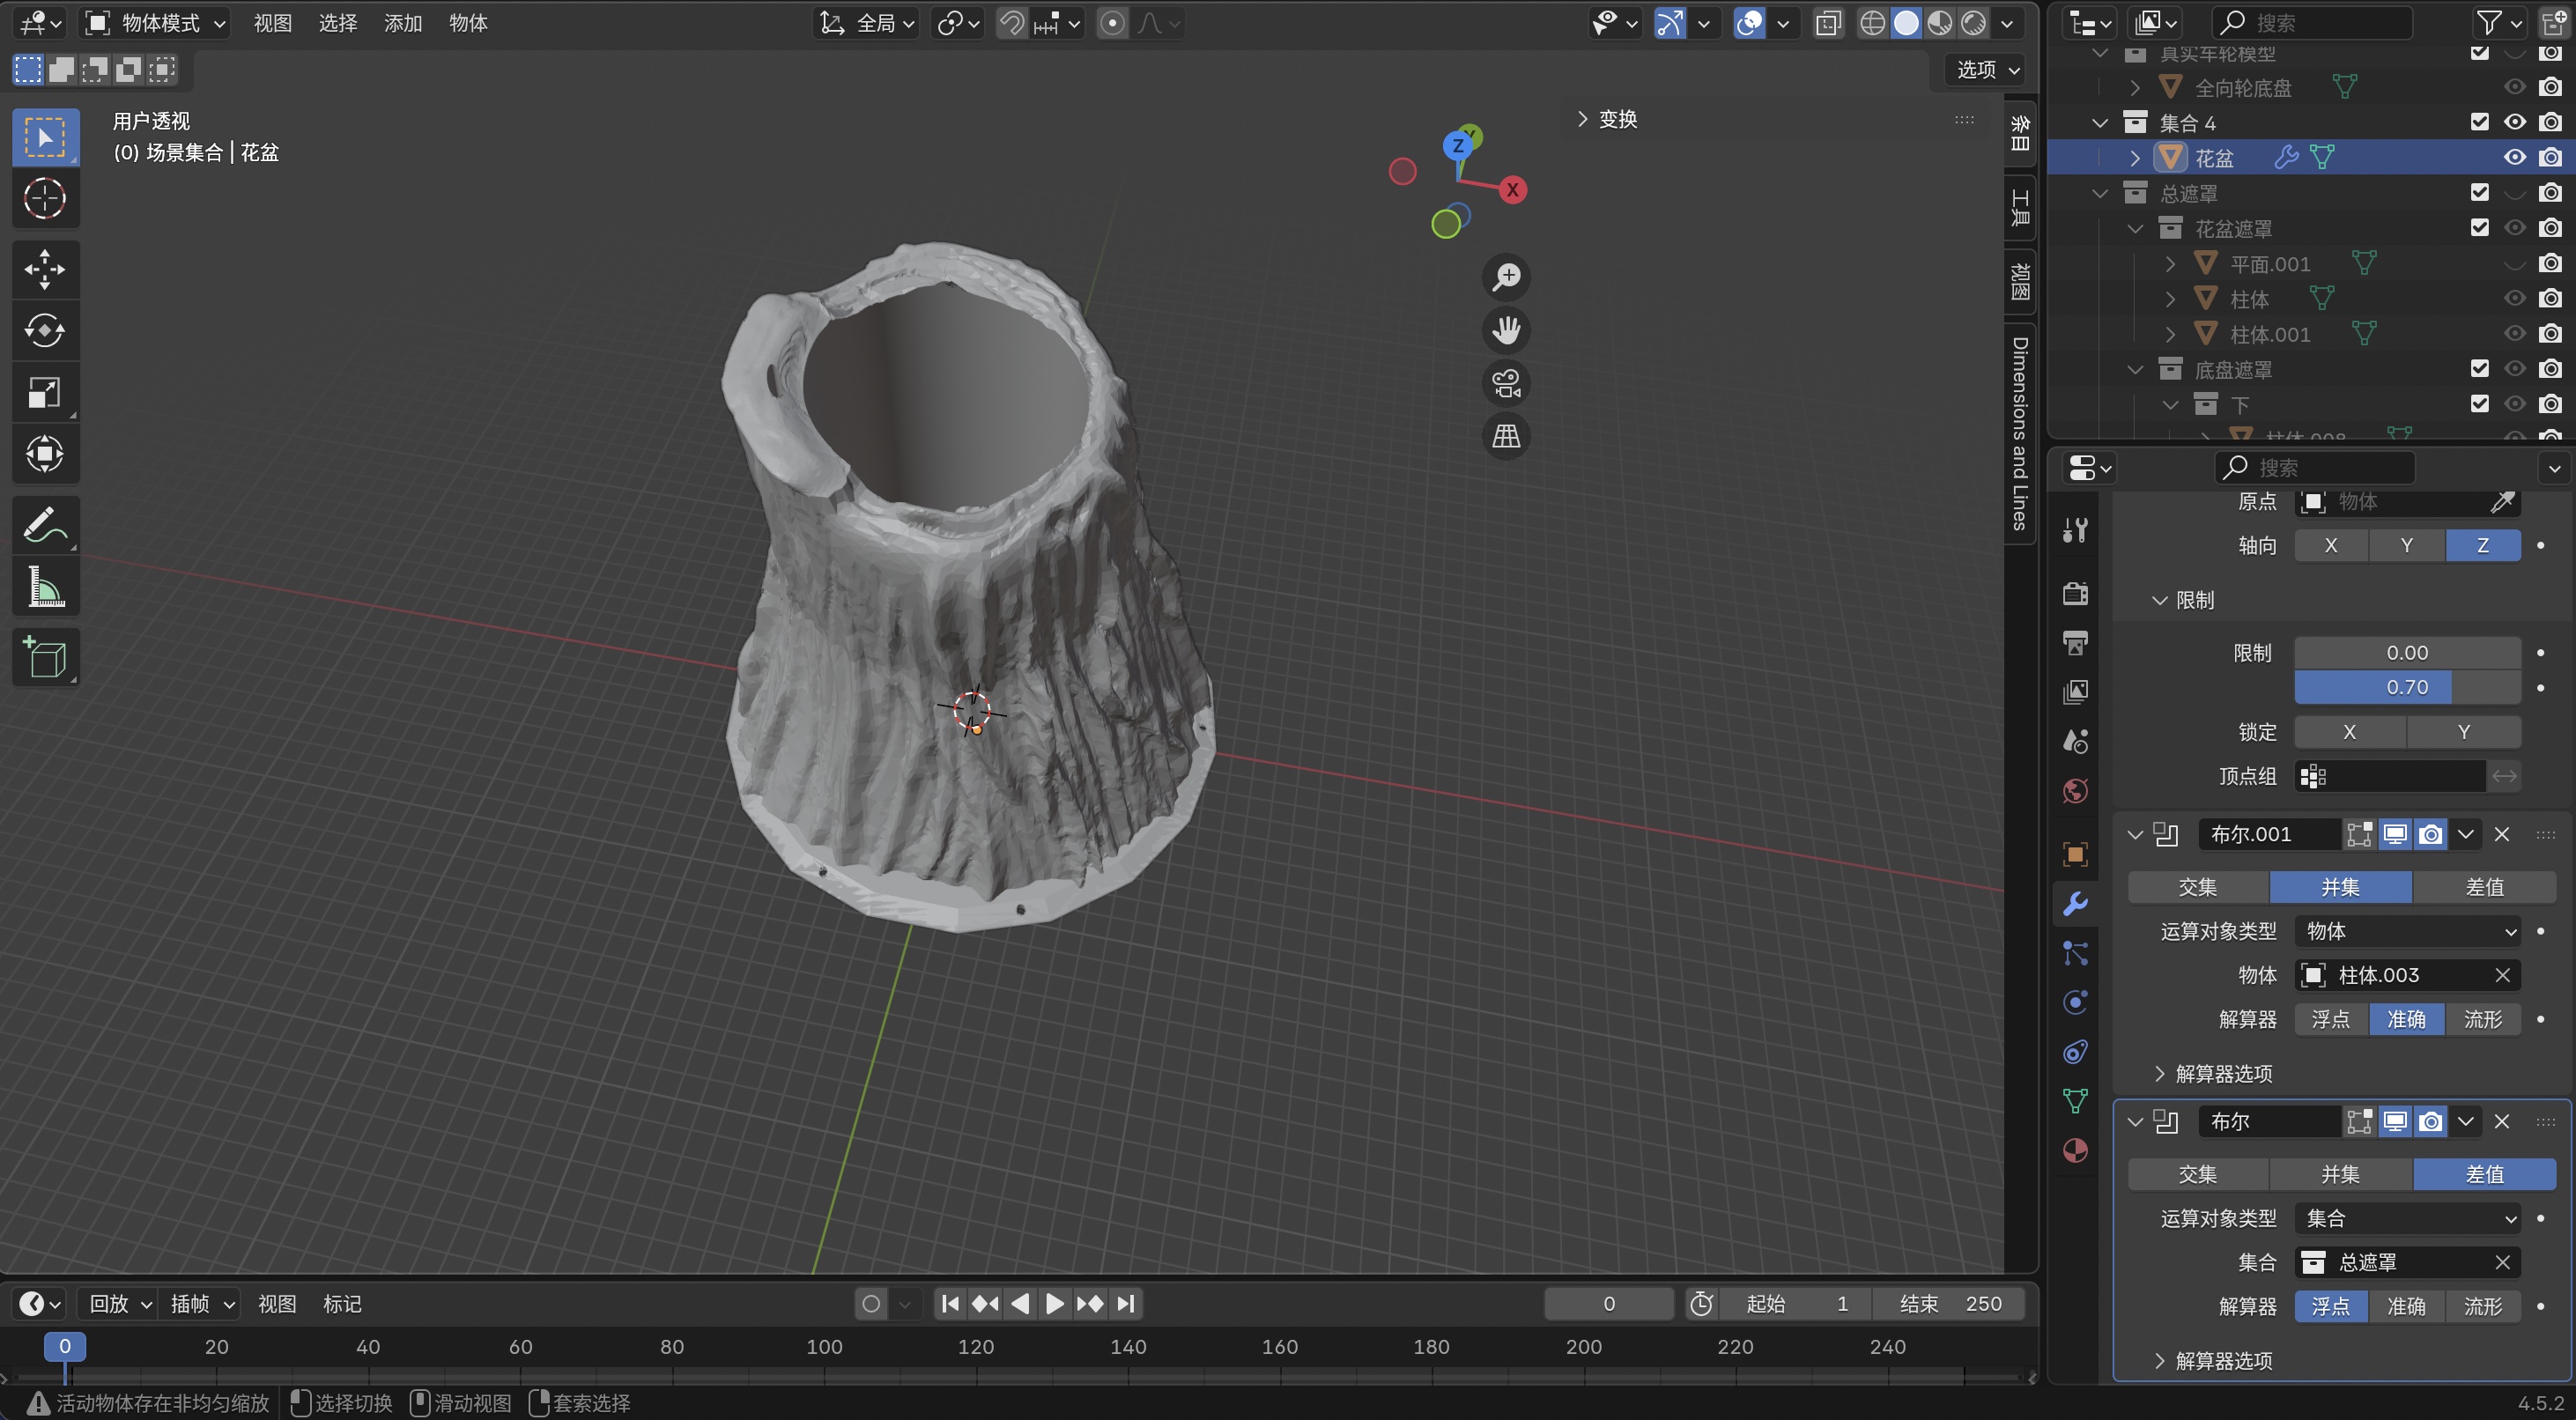2576x1420 pixels.
Task: Set 布尔 operation to 交集
Action: [x=2198, y=1174]
